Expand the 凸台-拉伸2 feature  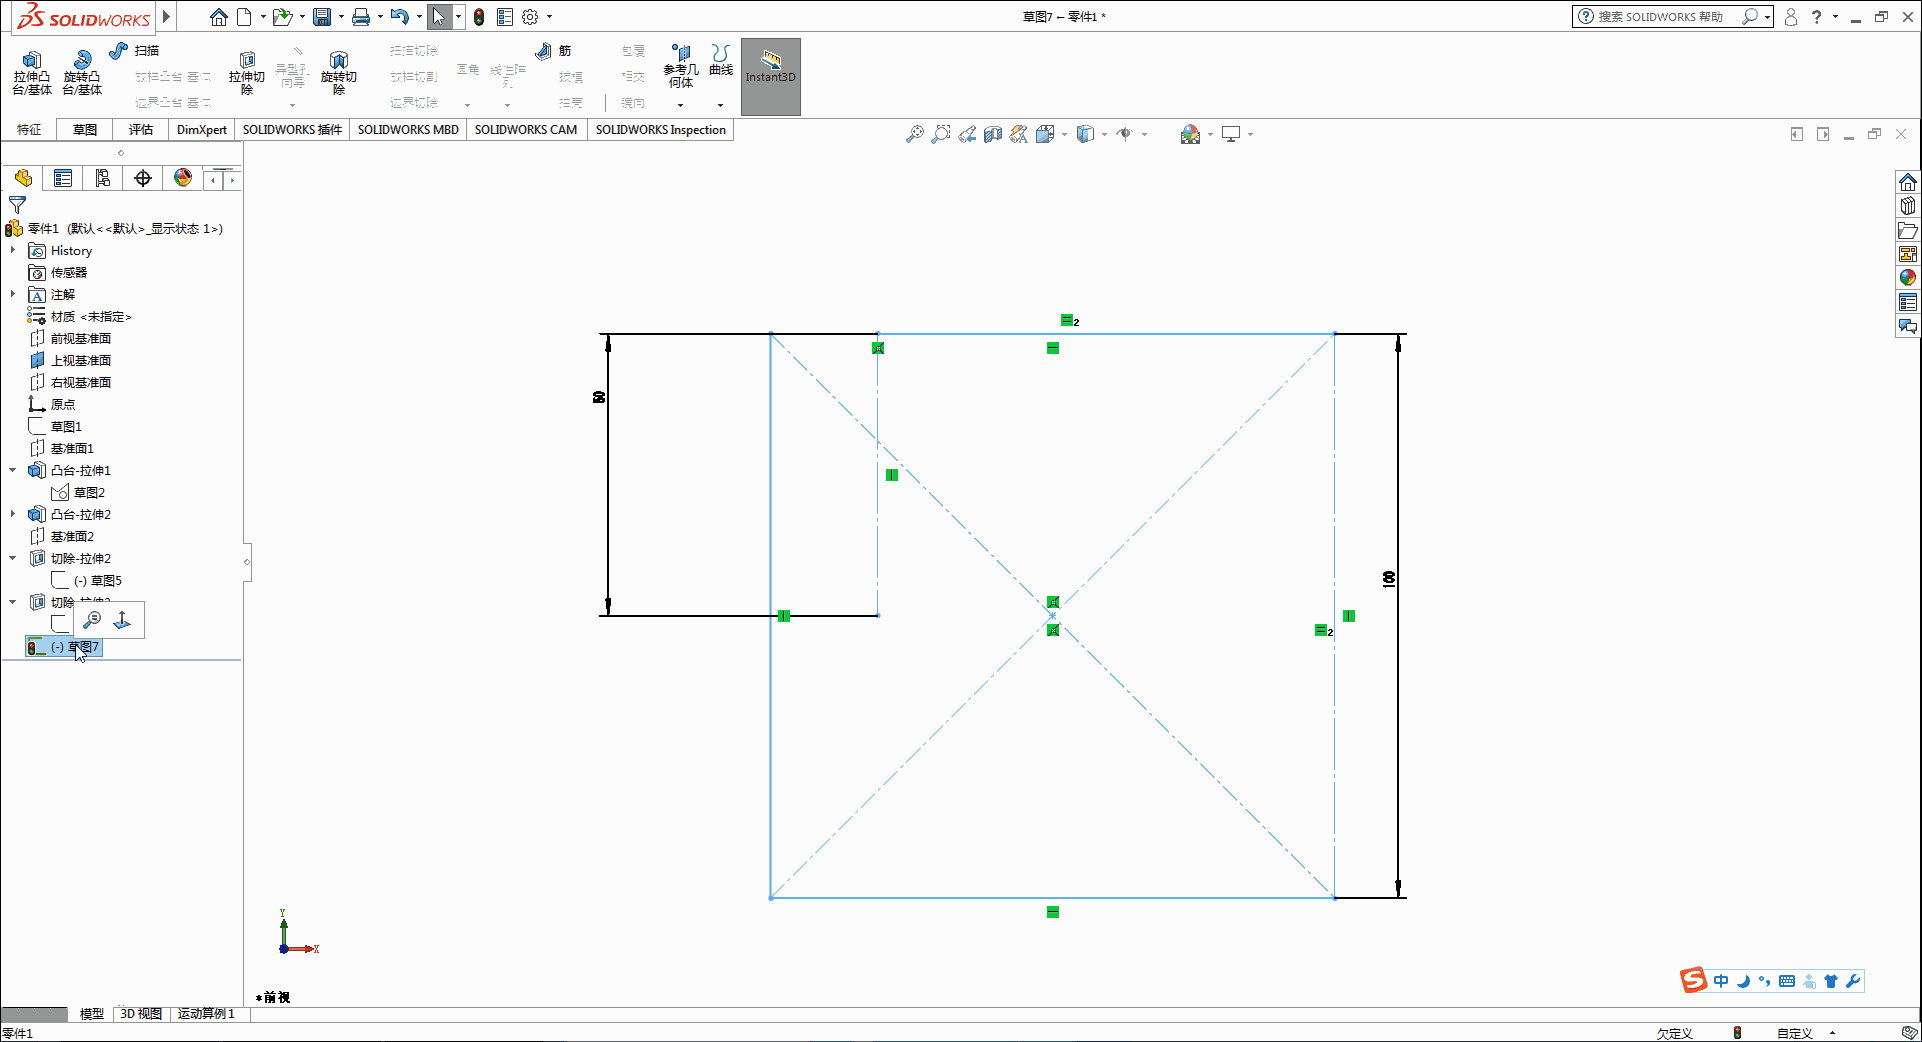coord(13,514)
